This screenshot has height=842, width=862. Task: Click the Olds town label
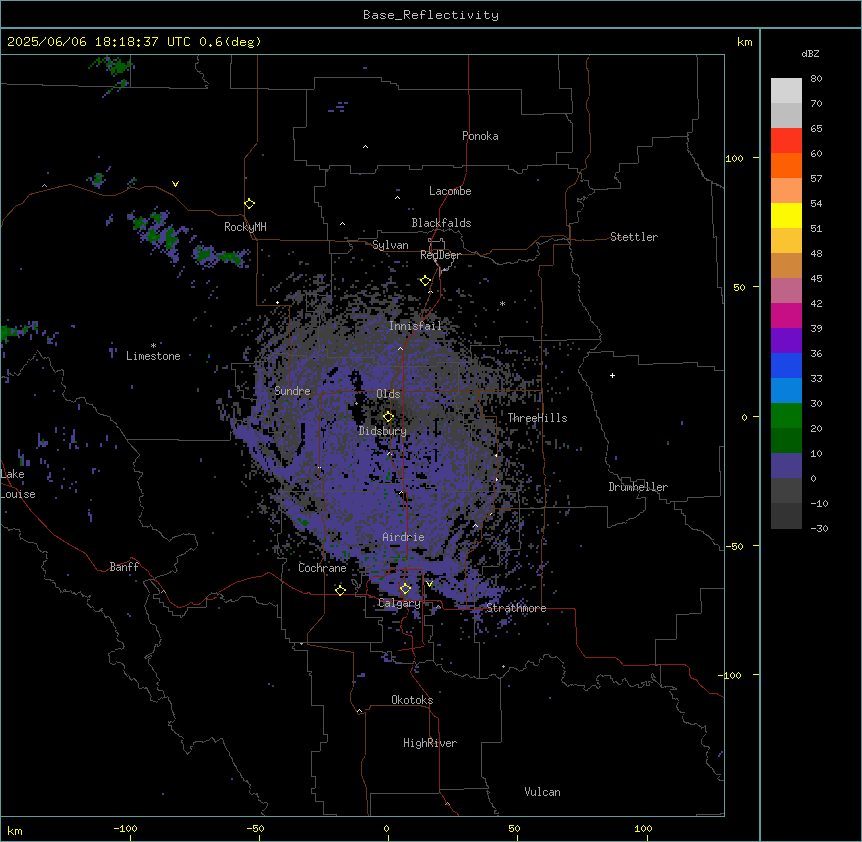(x=388, y=394)
